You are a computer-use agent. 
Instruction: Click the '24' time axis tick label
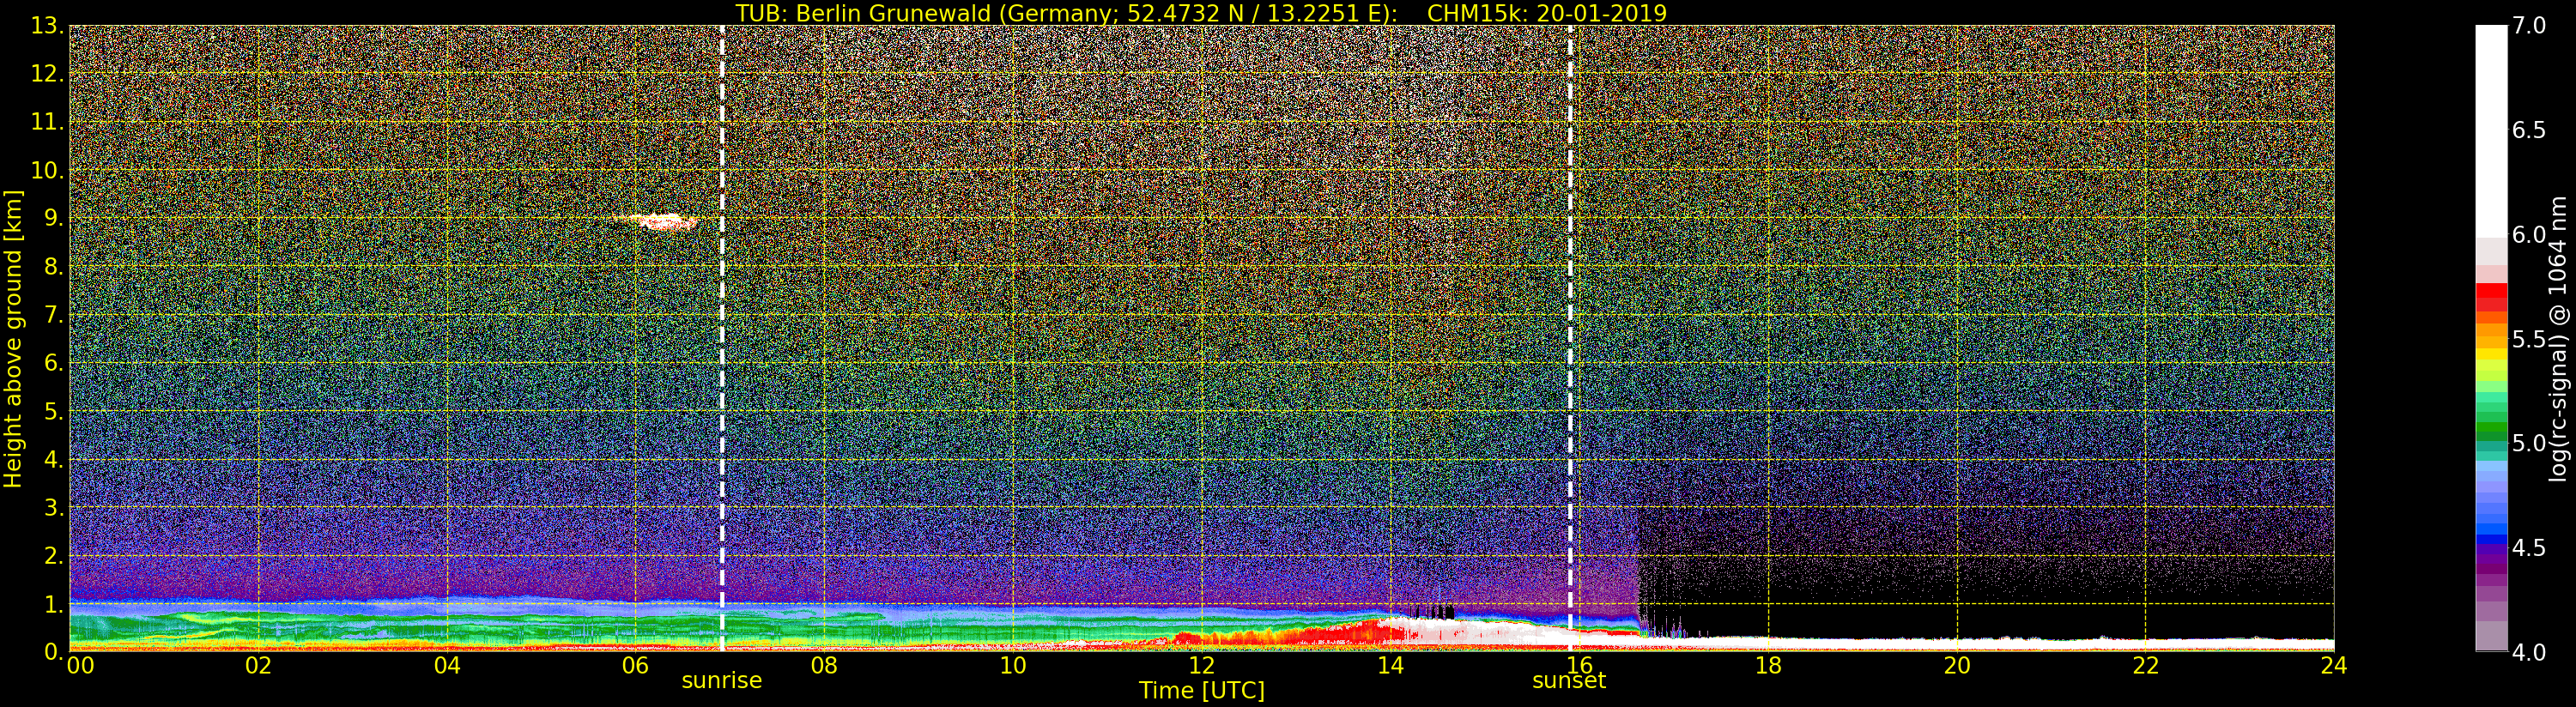2334,665
